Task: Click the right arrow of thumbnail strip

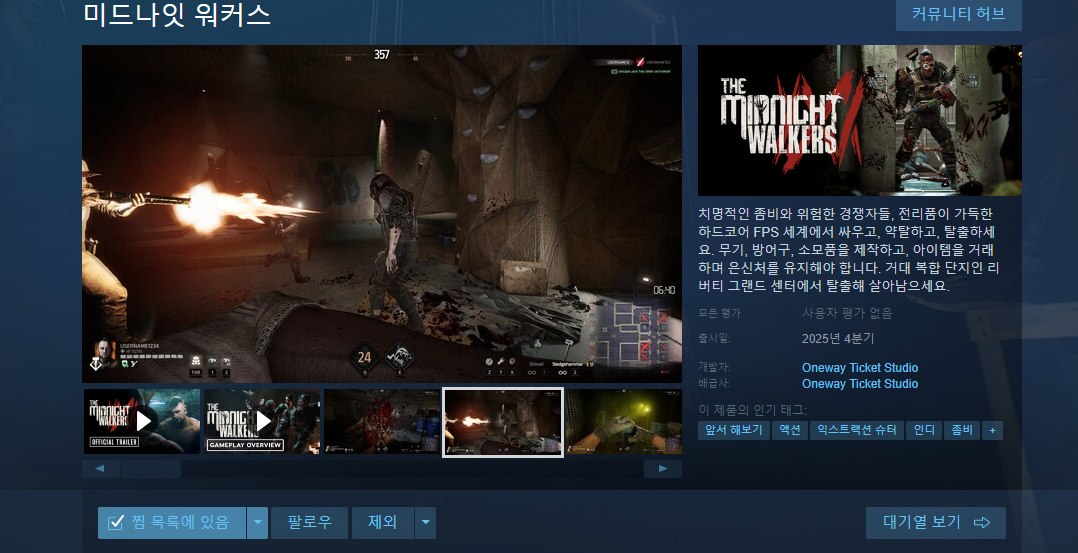Action: pyautogui.click(x=663, y=468)
